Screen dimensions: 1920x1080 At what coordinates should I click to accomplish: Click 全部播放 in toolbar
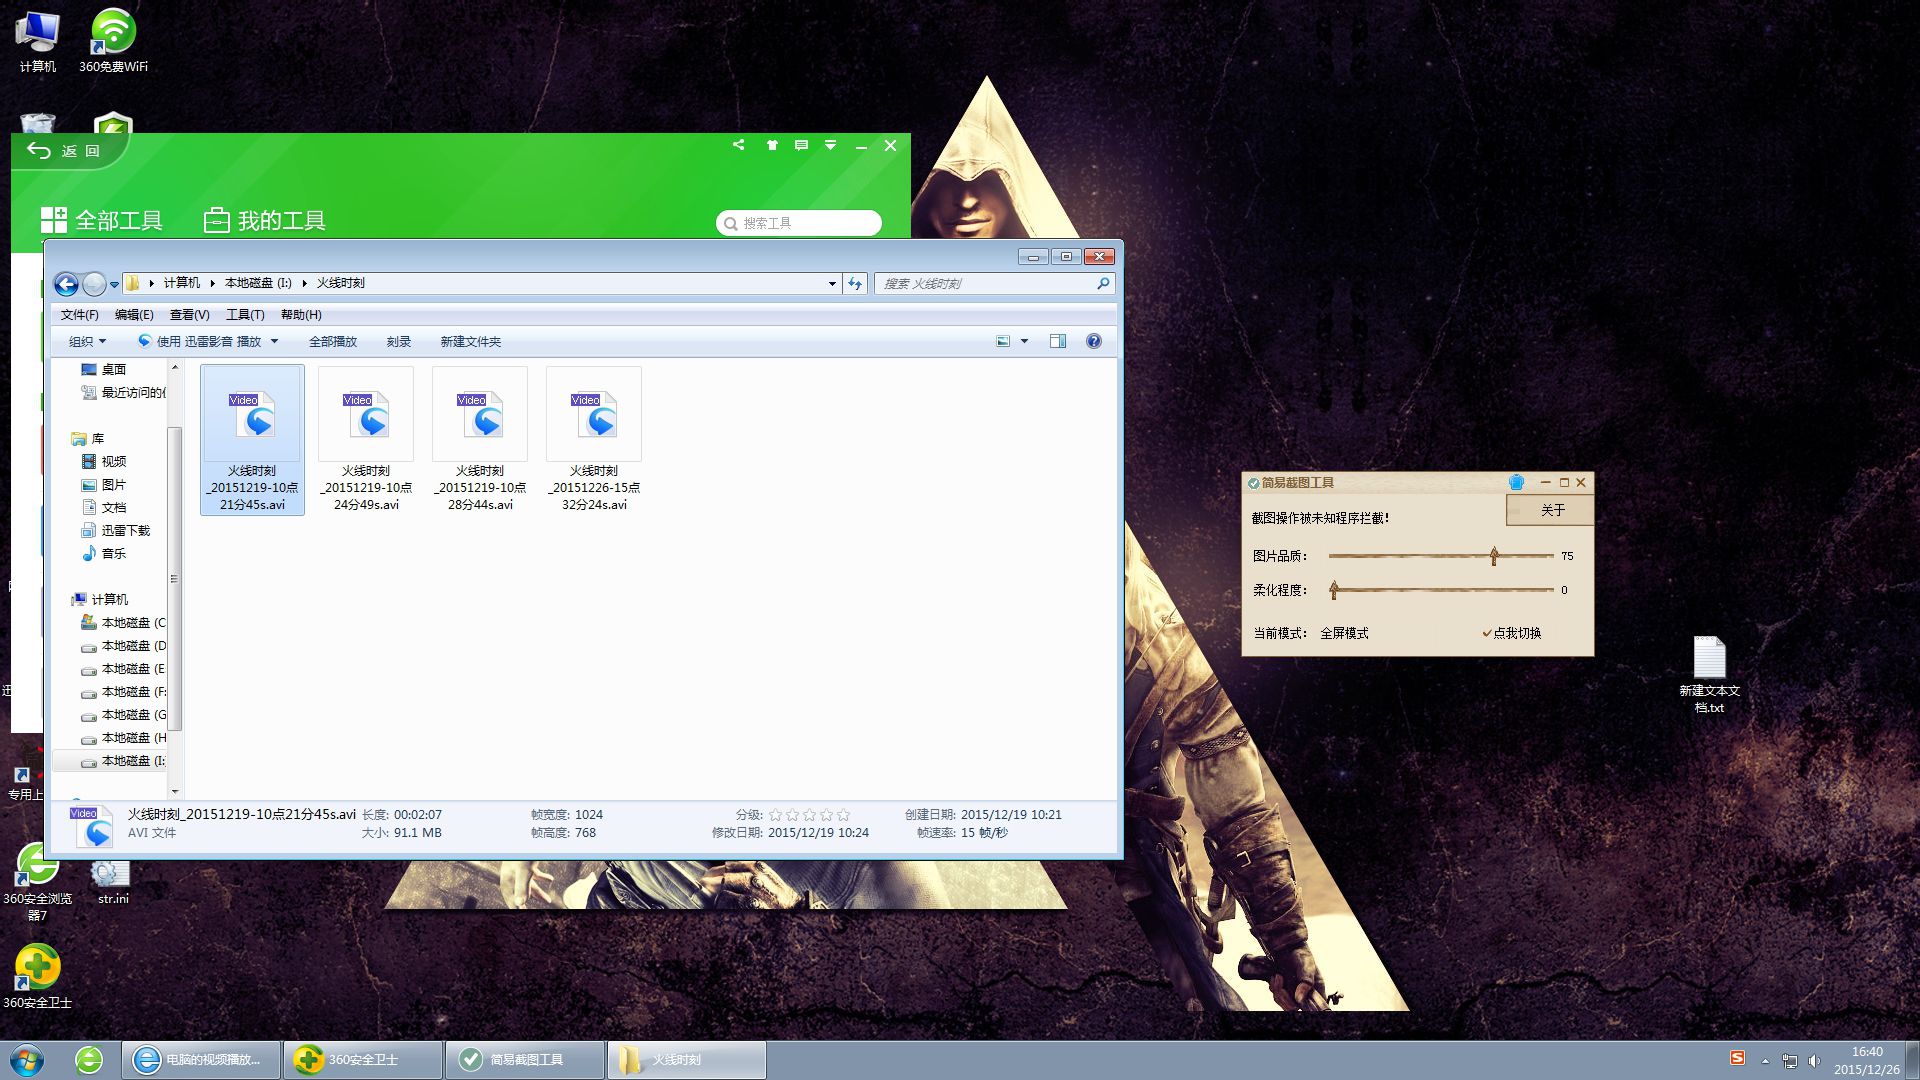coord(333,342)
